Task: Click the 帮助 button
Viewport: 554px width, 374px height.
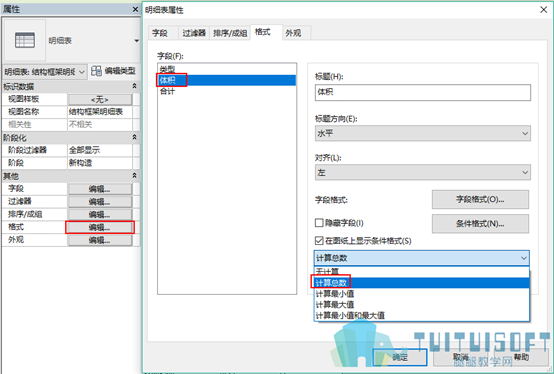Action: click(521, 357)
